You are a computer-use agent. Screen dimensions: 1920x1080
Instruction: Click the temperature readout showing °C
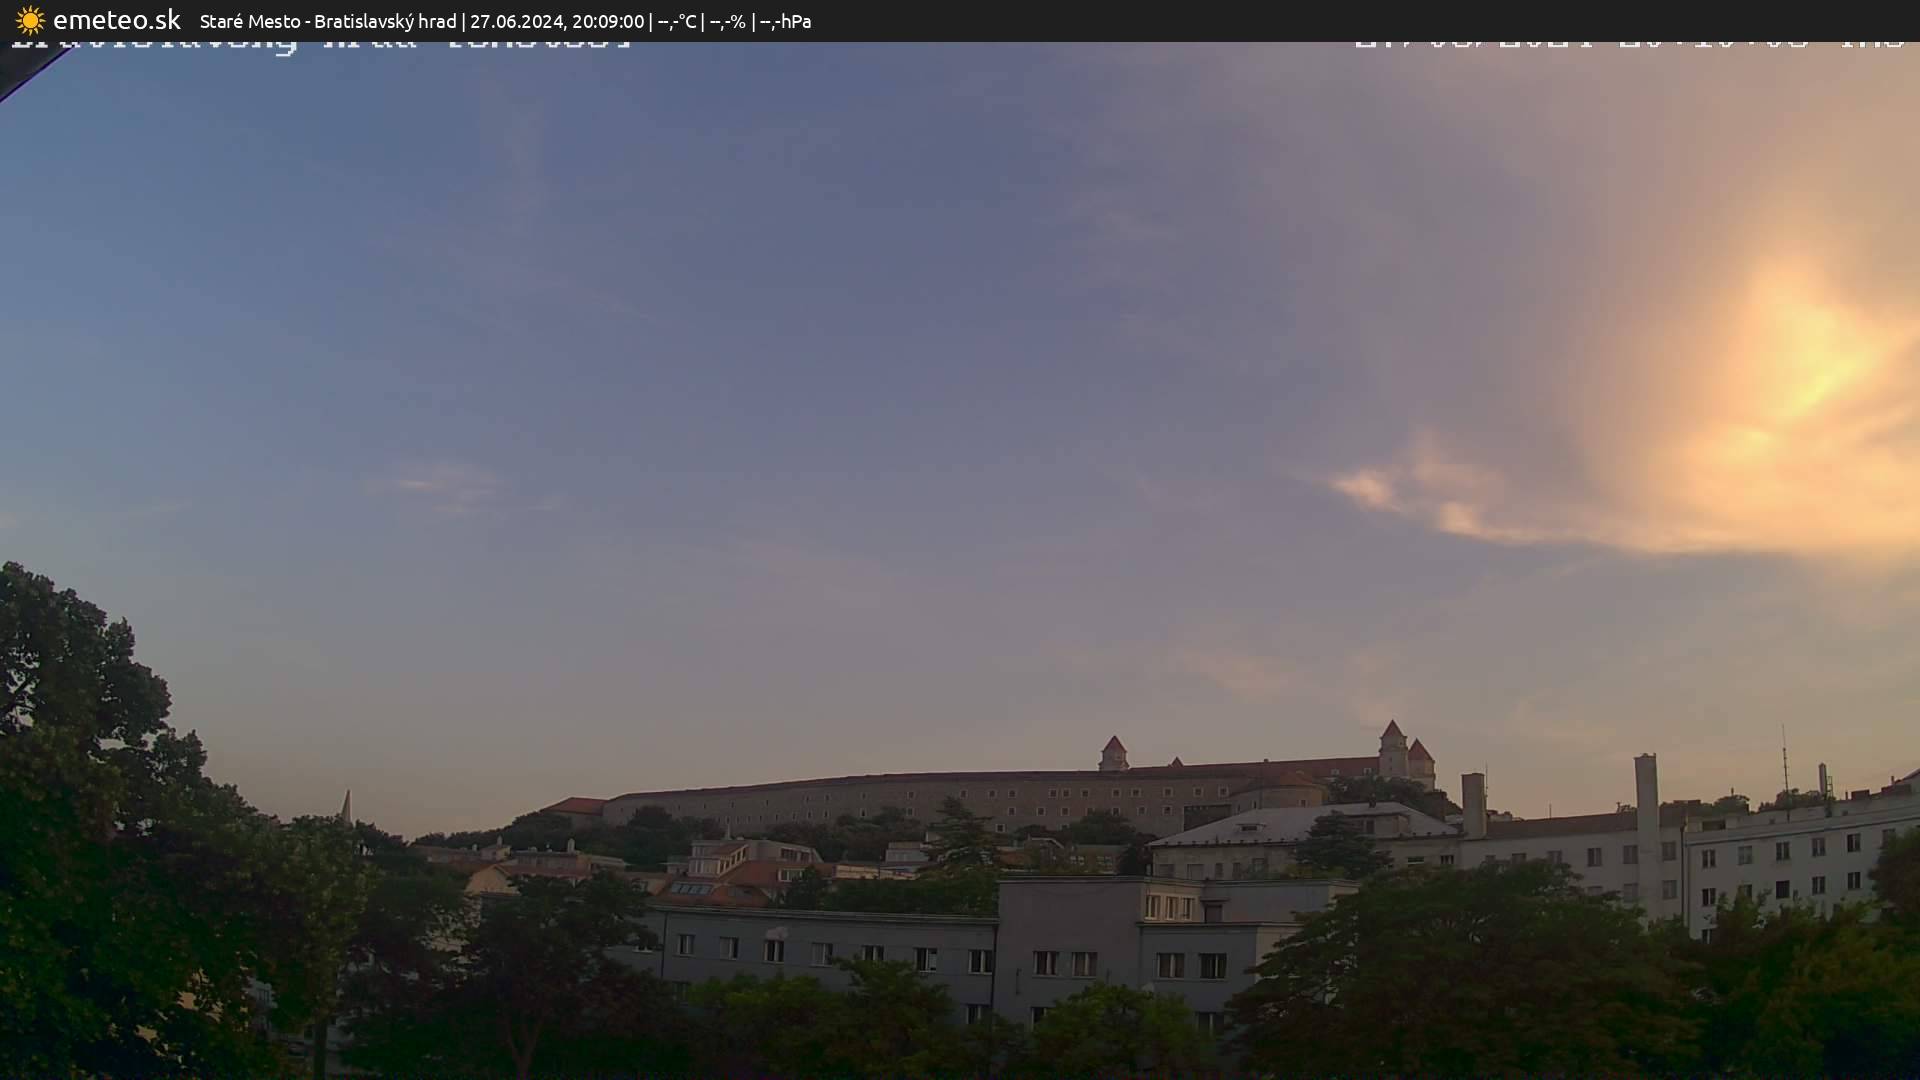coord(676,21)
